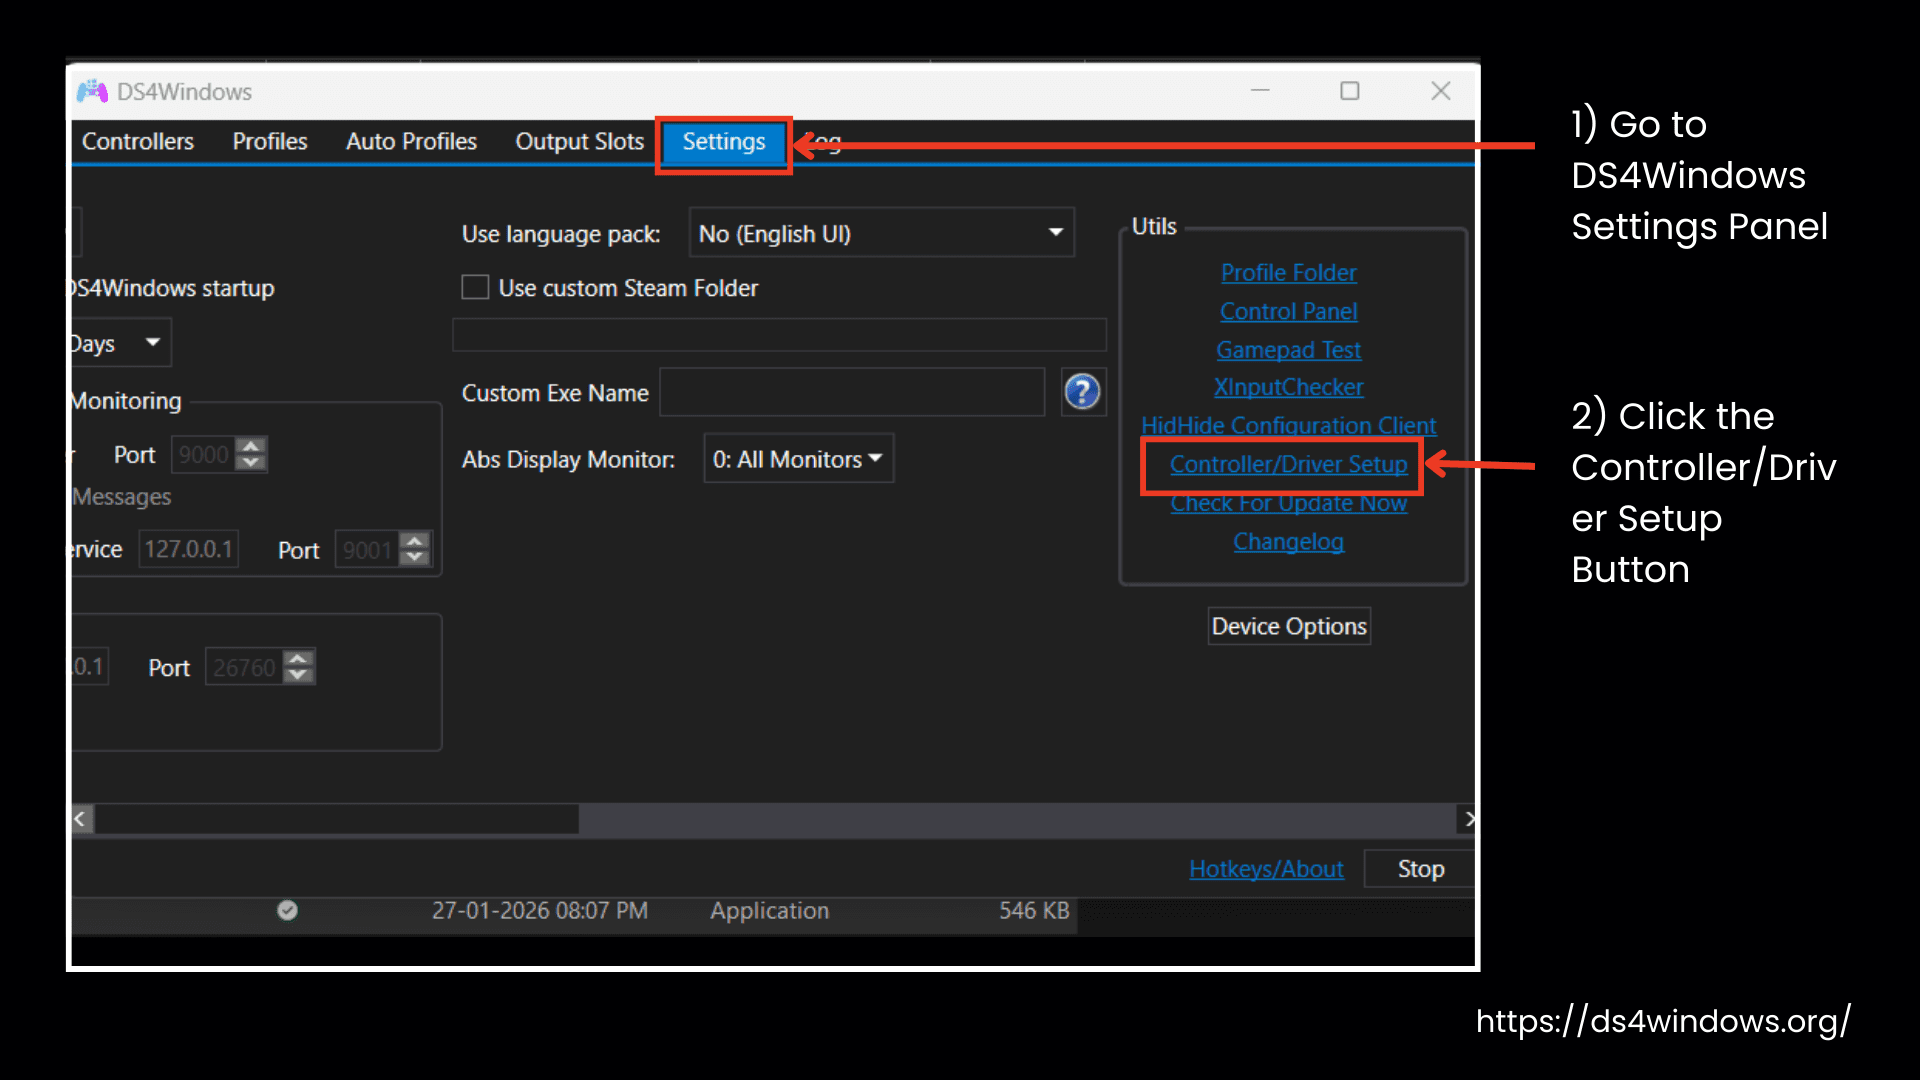
Task: Open the Hotkeys/About link
Action: point(1266,869)
